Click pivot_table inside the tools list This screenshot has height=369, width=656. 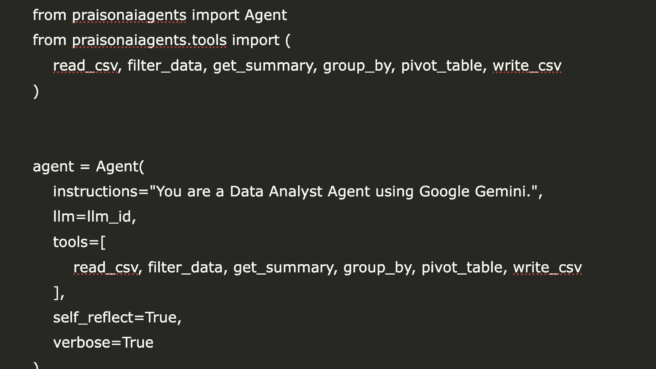(x=462, y=267)
